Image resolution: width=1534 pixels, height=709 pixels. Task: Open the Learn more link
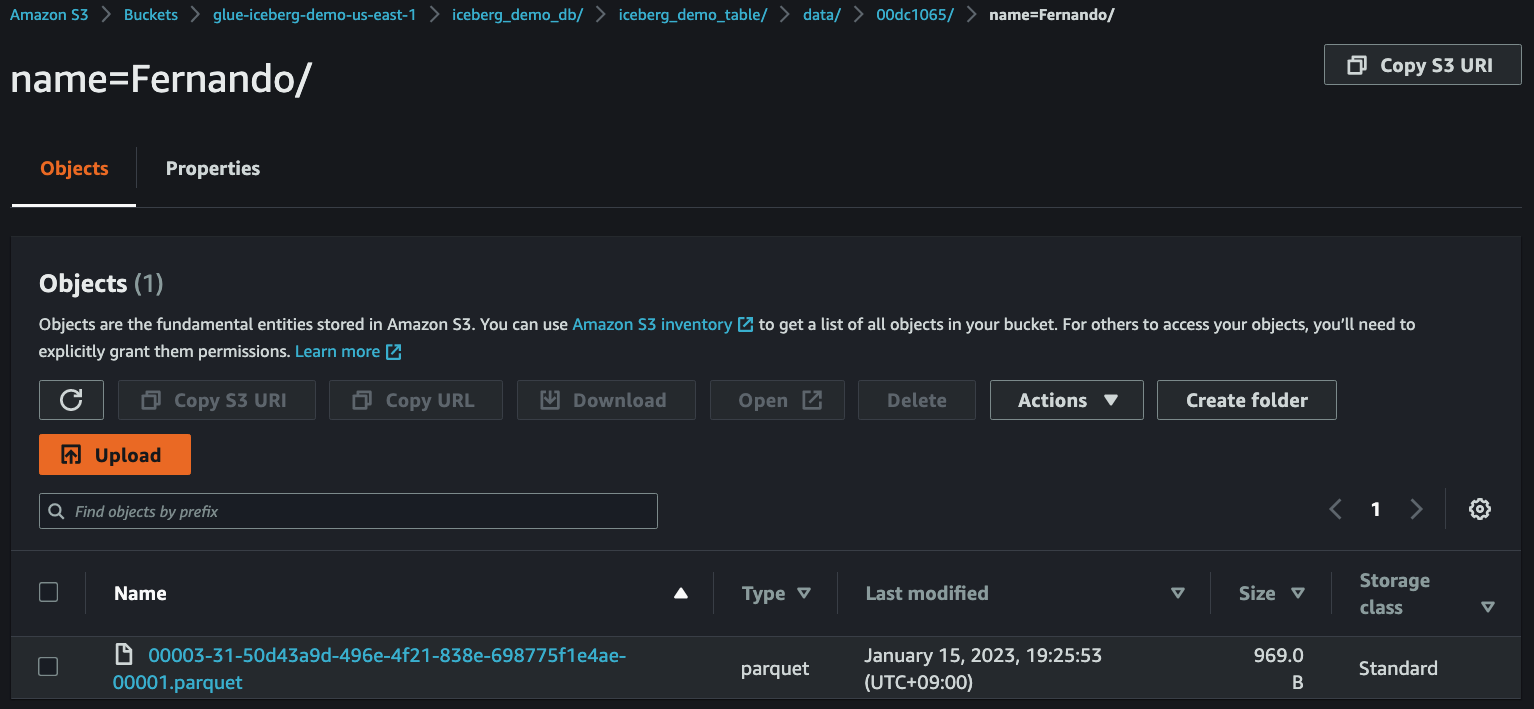337,351
